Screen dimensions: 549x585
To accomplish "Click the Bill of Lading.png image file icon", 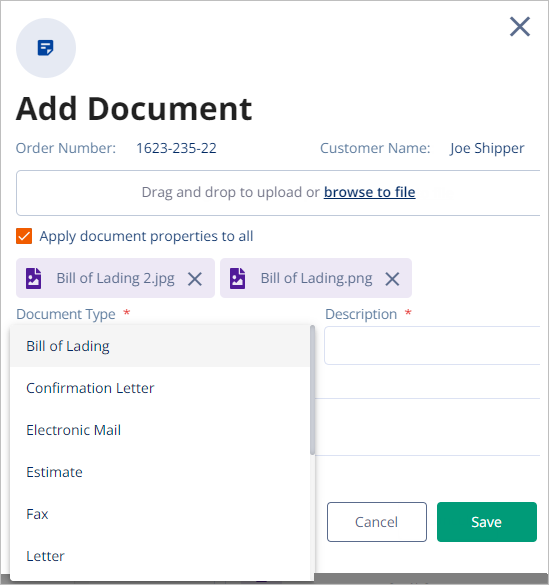I will point(238,278).
